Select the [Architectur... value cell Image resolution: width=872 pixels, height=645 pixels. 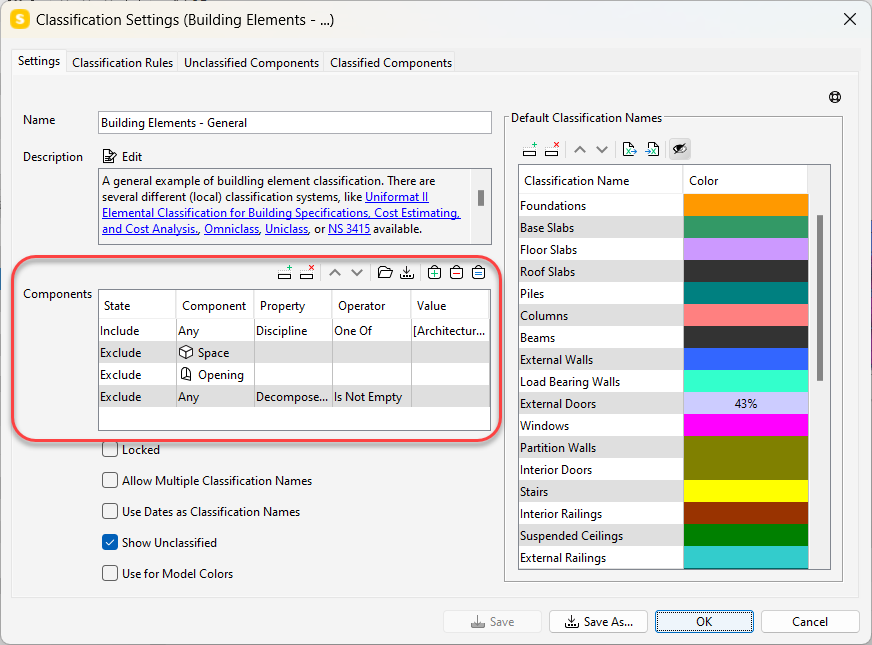click(x=450, y=331)
